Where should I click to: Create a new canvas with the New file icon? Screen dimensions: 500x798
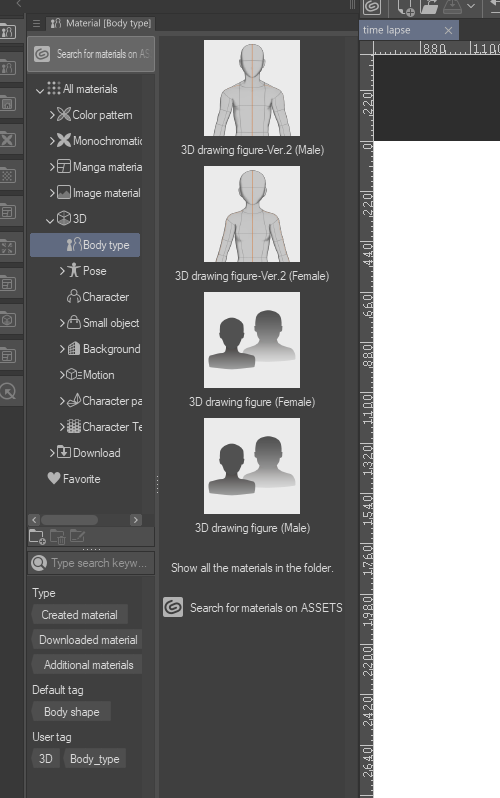(406, 7)
